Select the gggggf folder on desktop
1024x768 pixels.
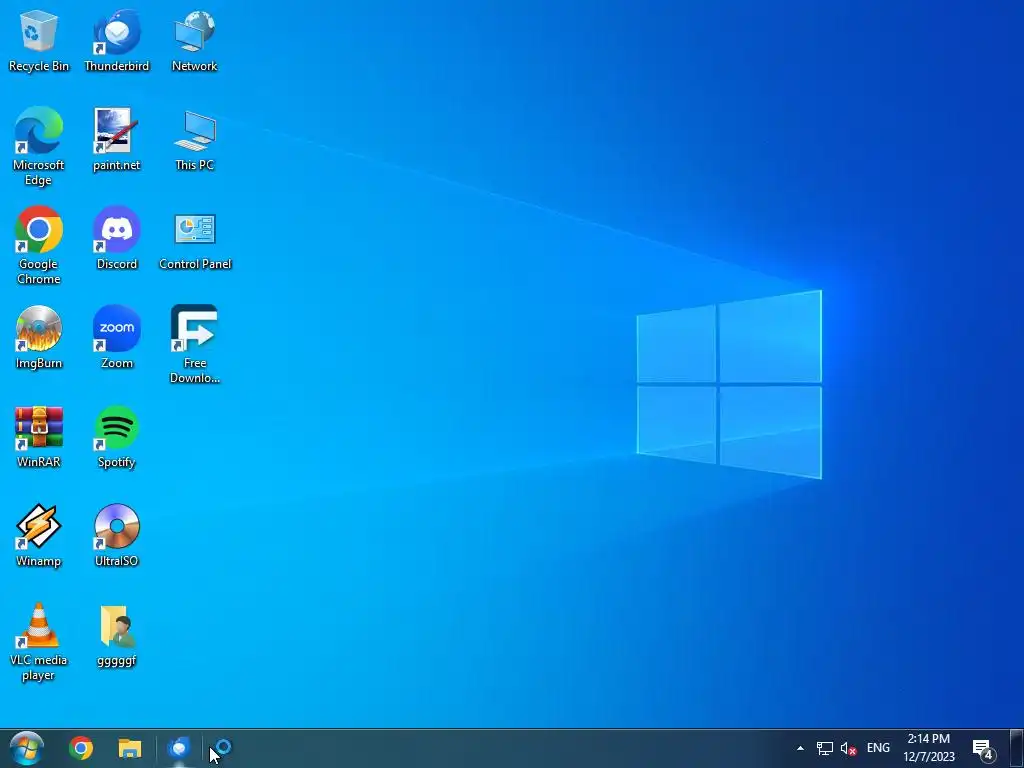point(116,635)
